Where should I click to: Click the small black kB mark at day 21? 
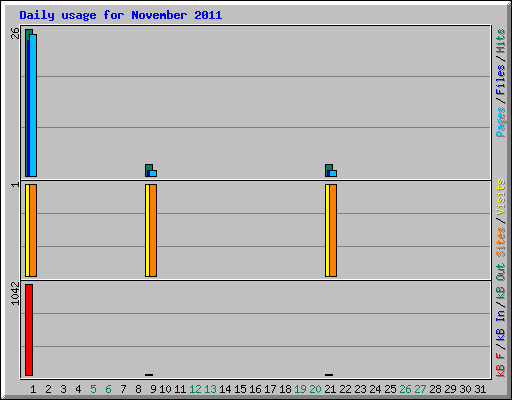point(329,375)
